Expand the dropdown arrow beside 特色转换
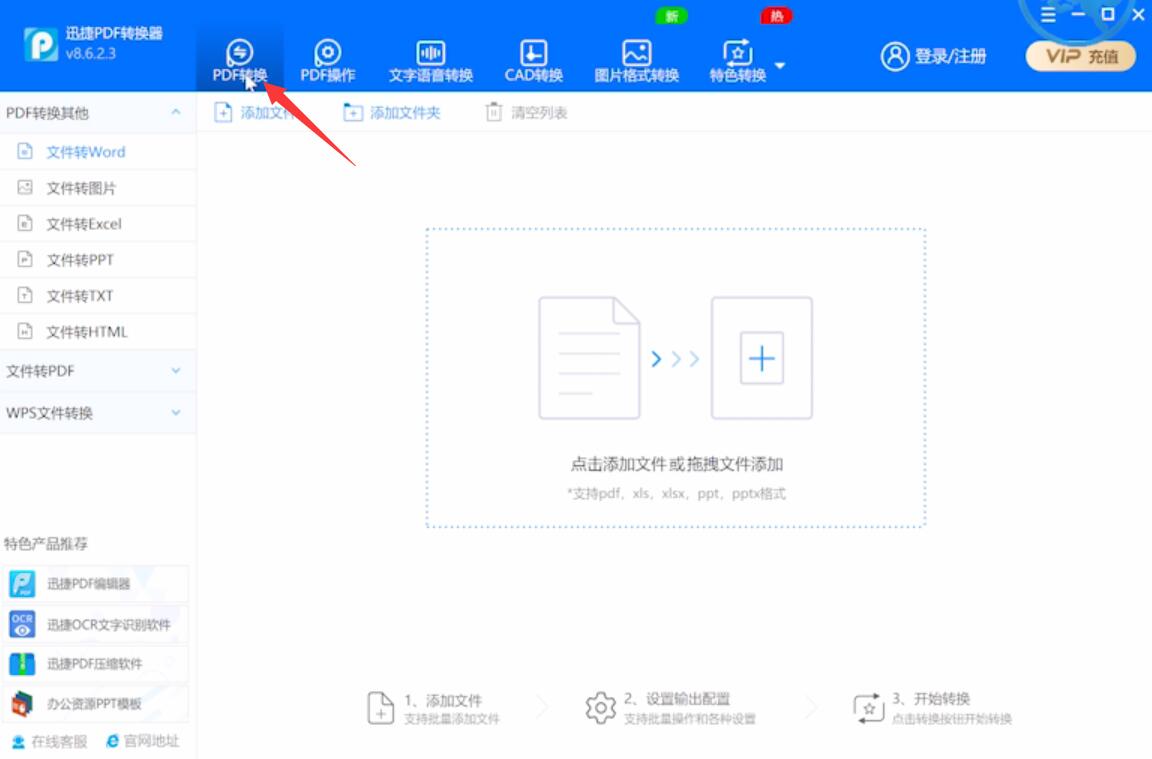 780,65
